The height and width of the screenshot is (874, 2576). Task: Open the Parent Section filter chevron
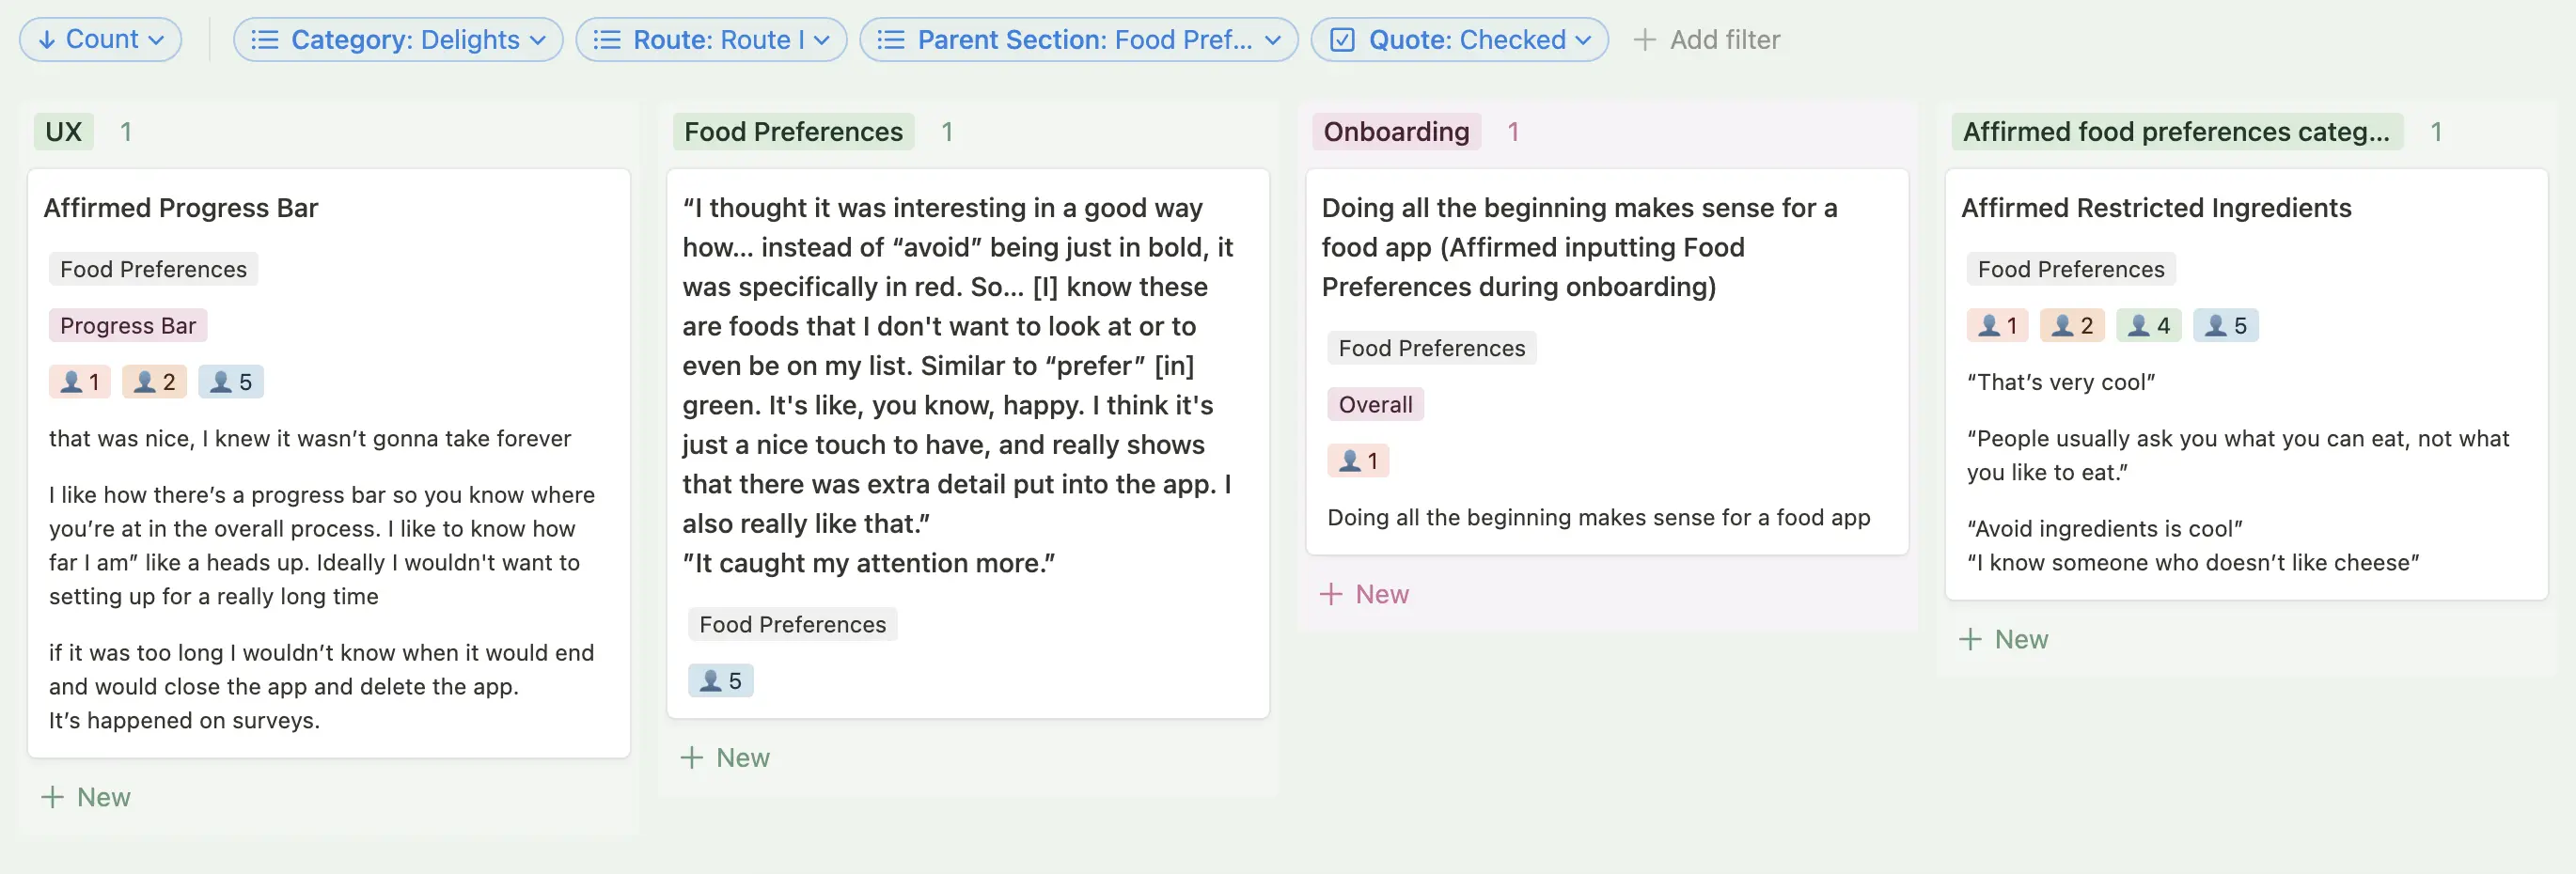(x=1273, y=40)
